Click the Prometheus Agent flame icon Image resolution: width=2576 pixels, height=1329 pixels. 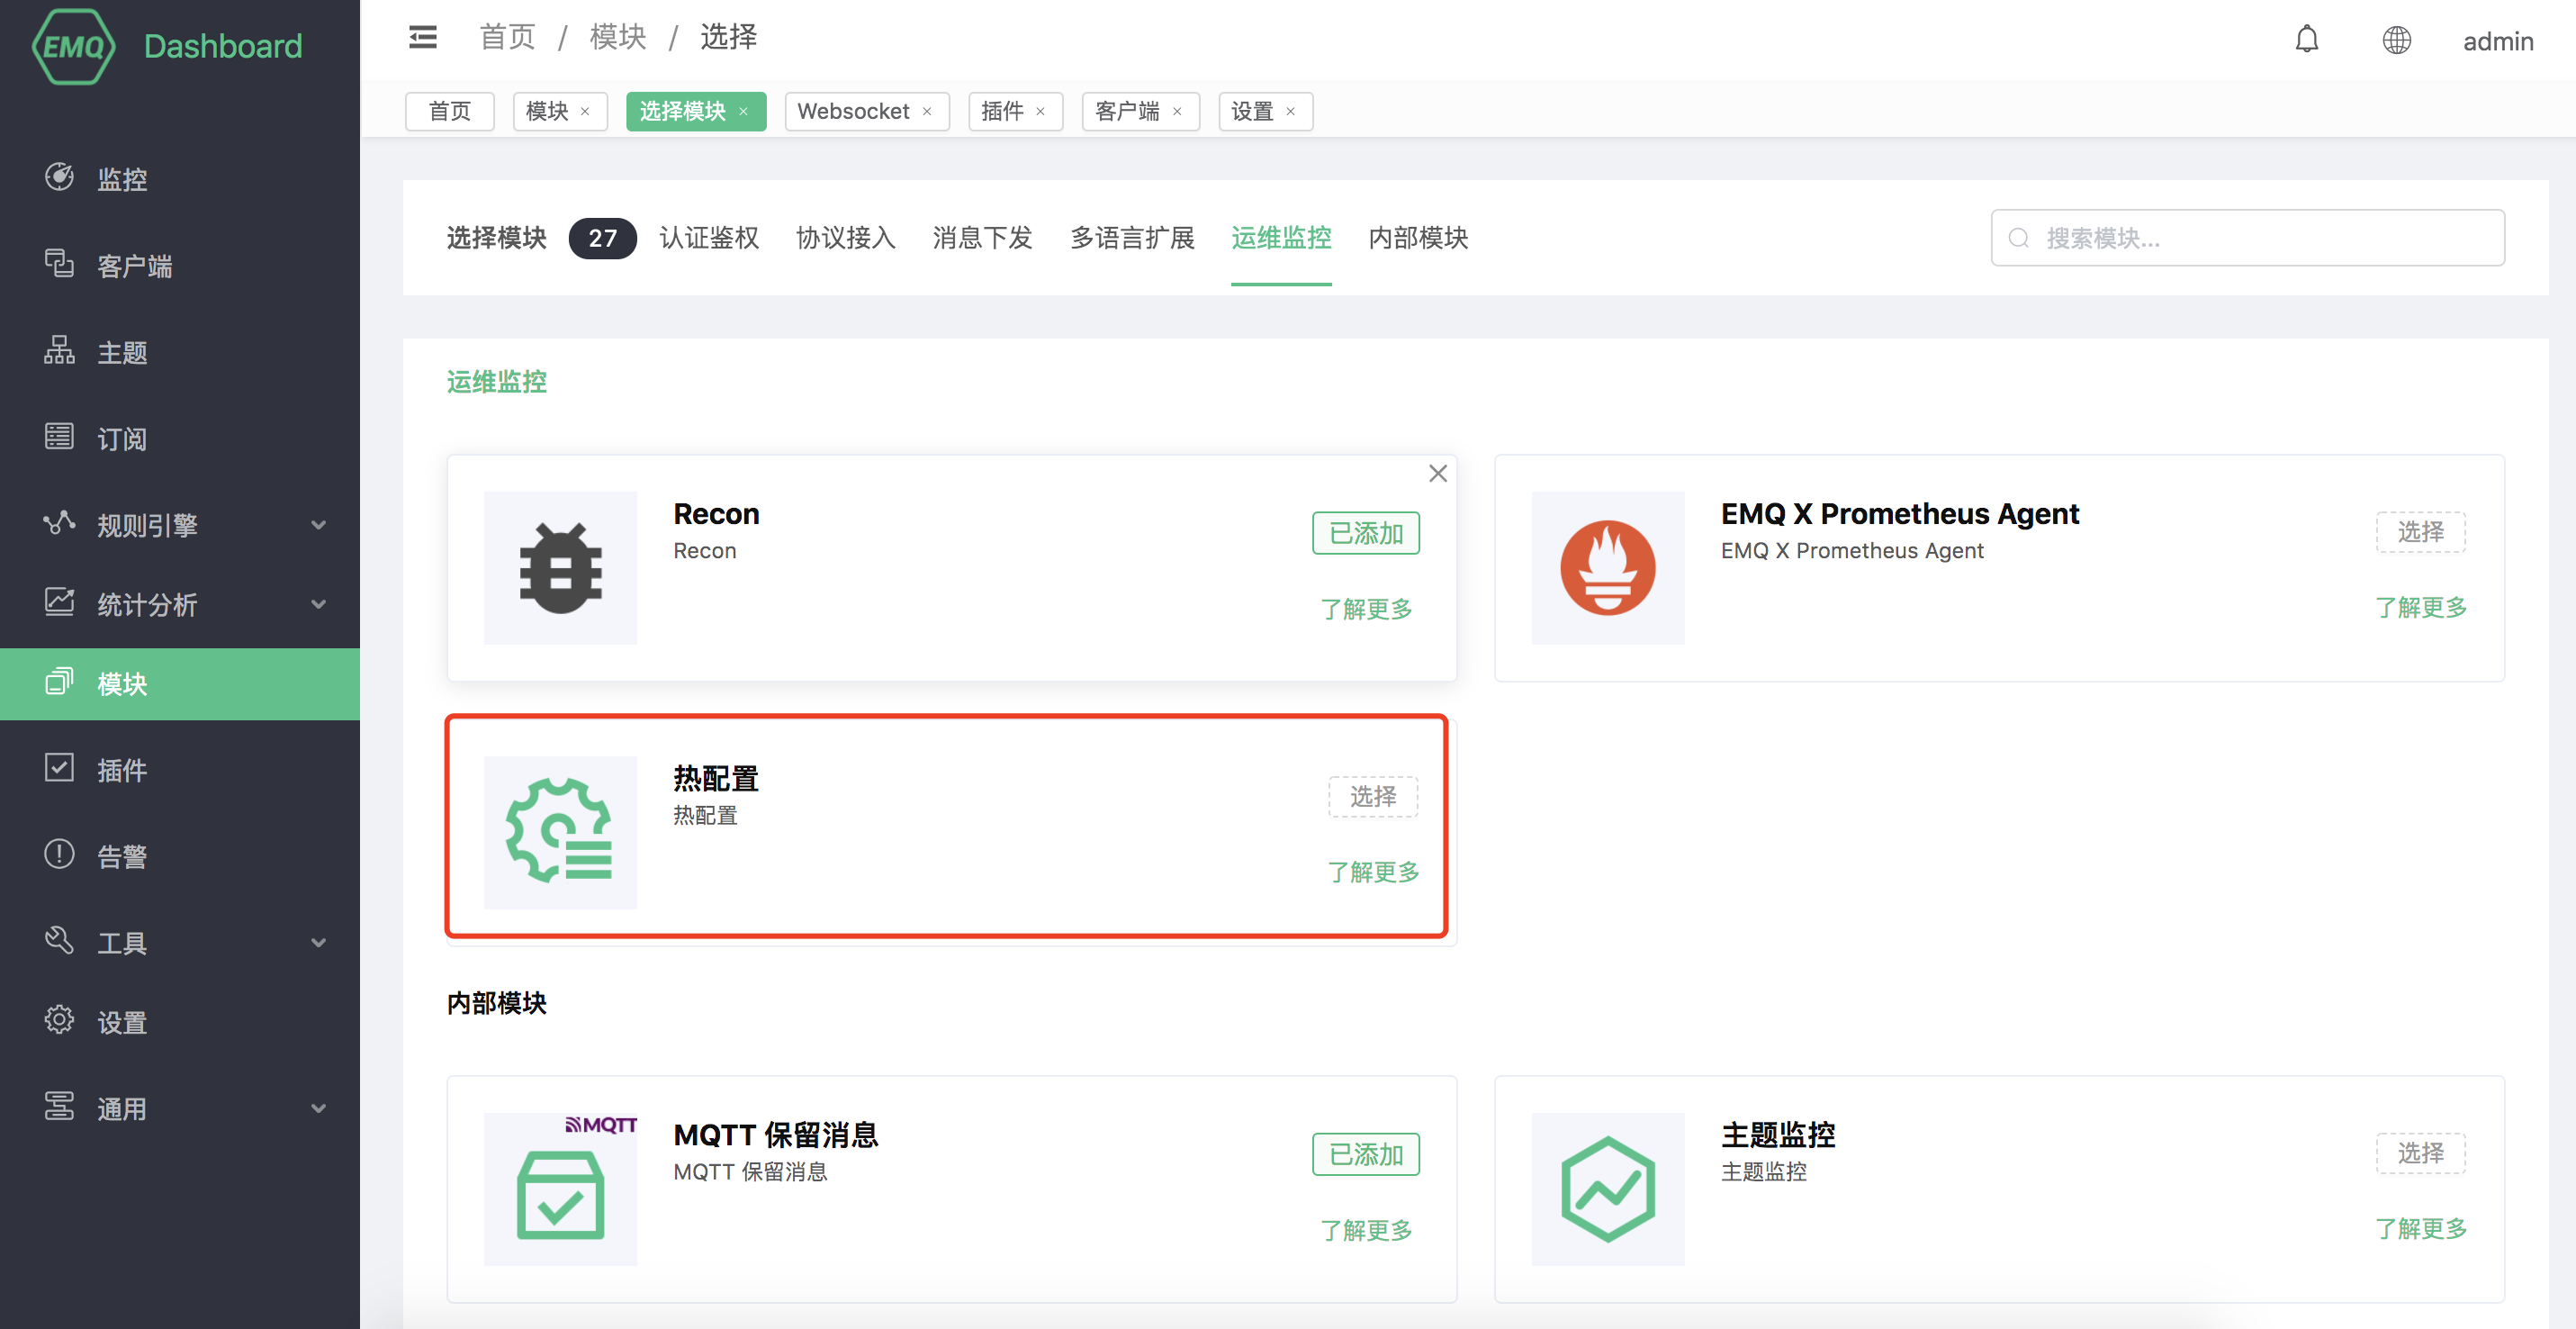pyautogui.click(x=1607, y=568)
